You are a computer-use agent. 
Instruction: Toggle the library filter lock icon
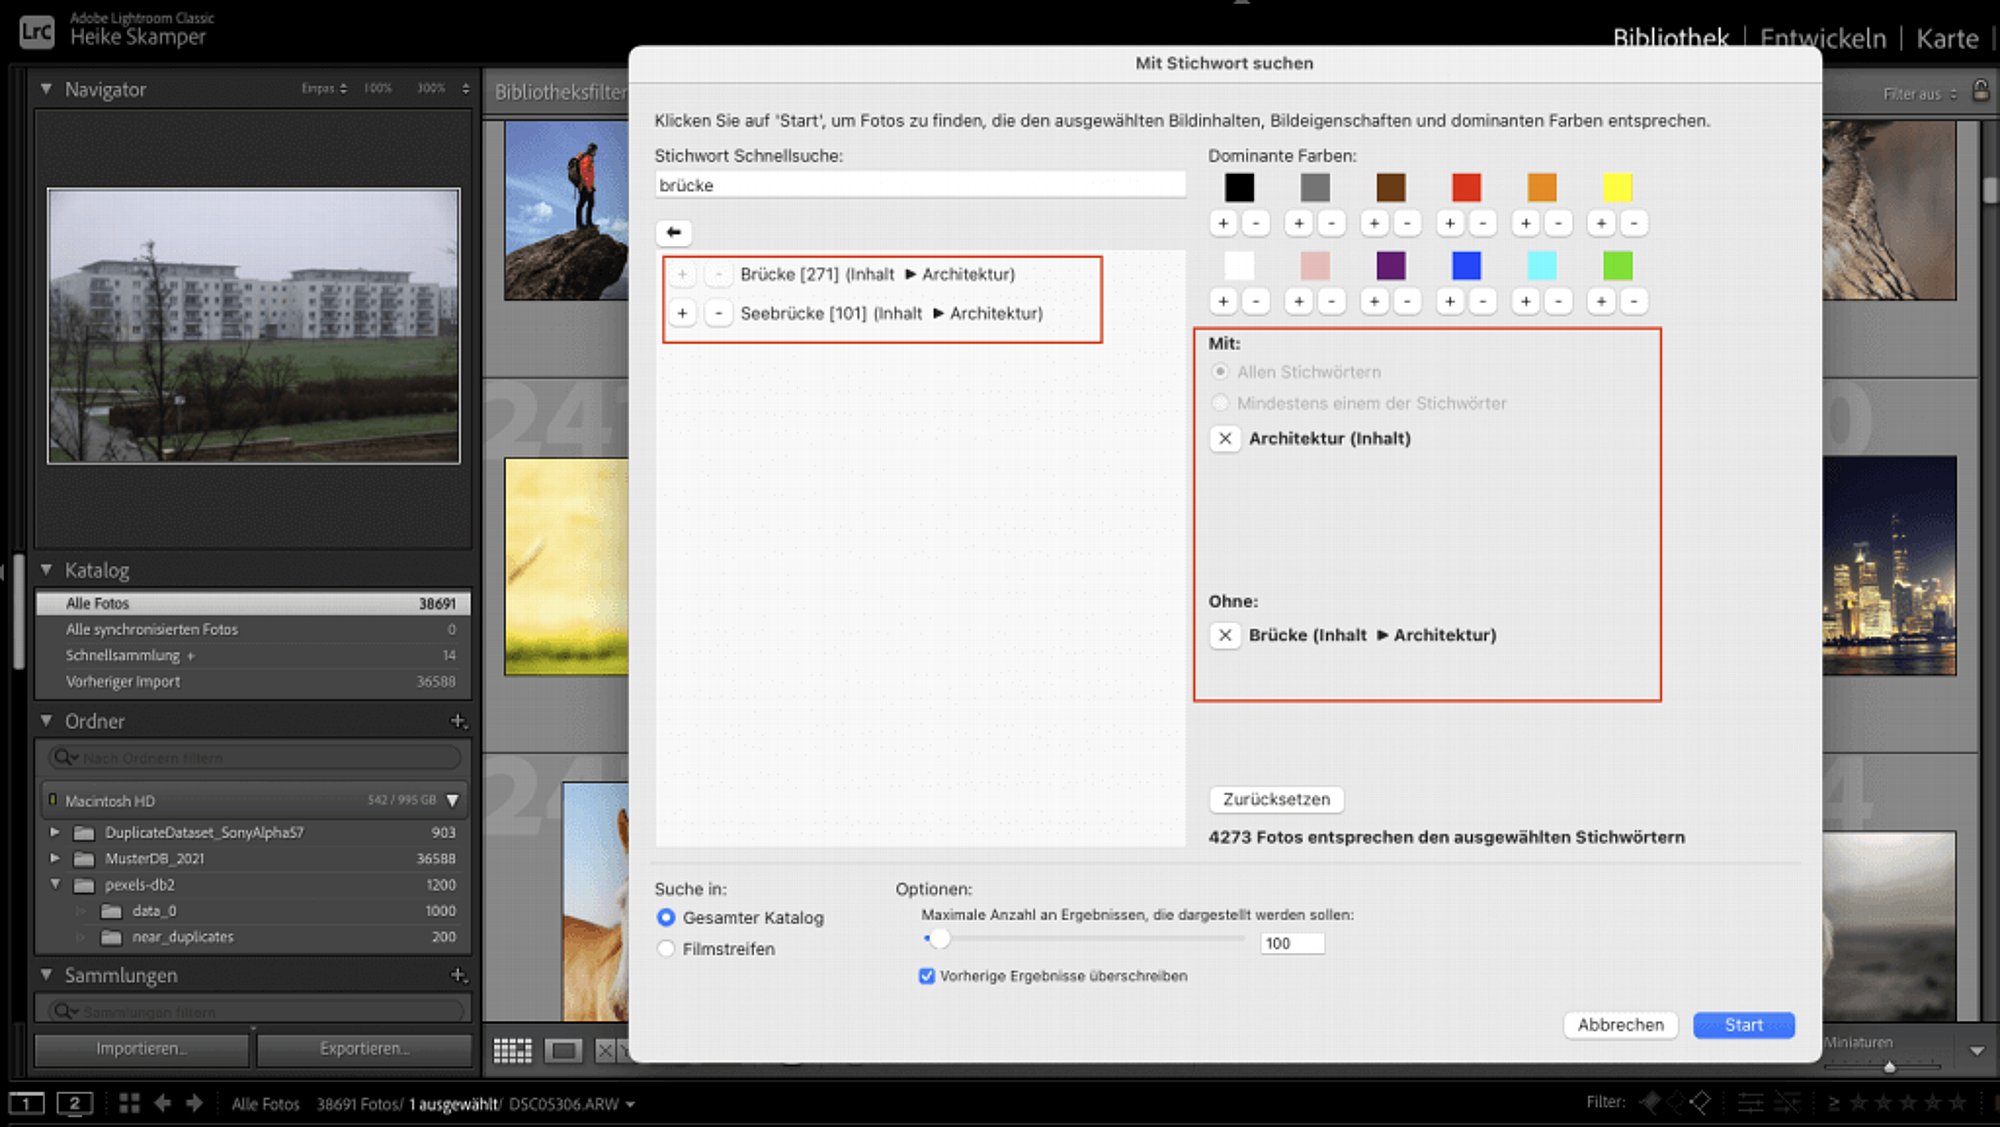point(1980,91)
